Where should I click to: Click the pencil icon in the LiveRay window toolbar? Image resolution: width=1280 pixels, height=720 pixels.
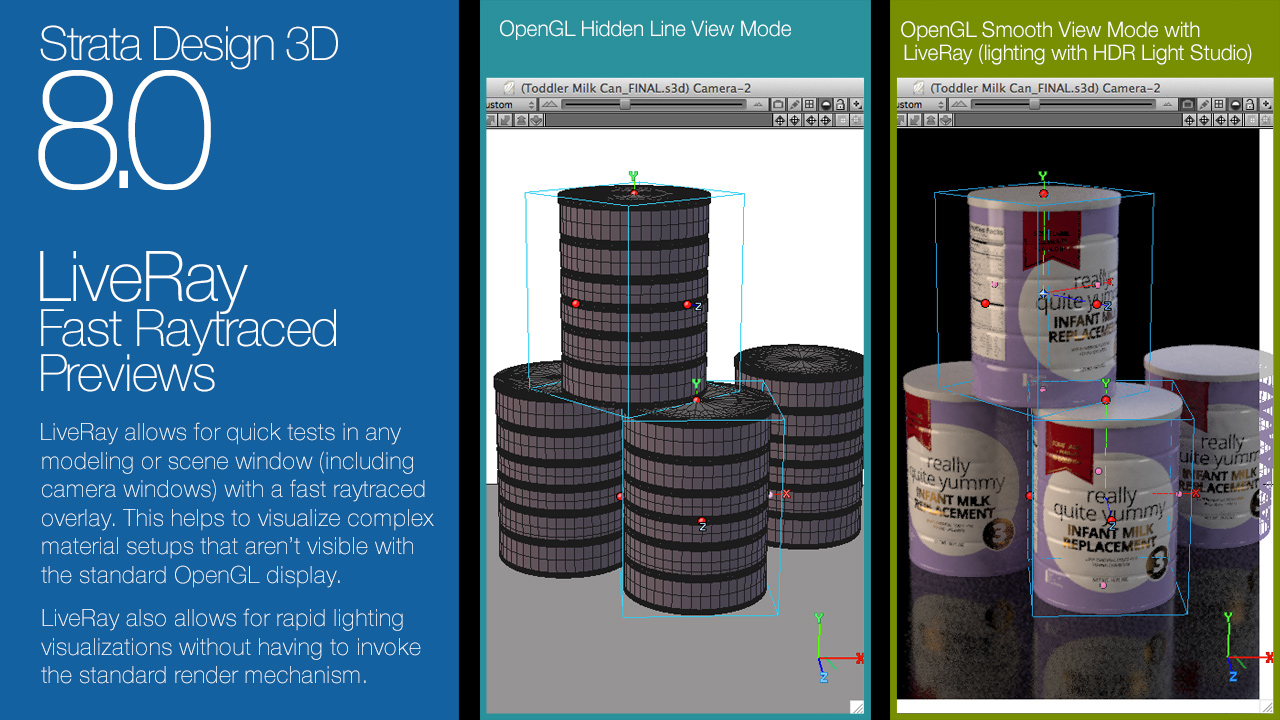coord(1204,105)
